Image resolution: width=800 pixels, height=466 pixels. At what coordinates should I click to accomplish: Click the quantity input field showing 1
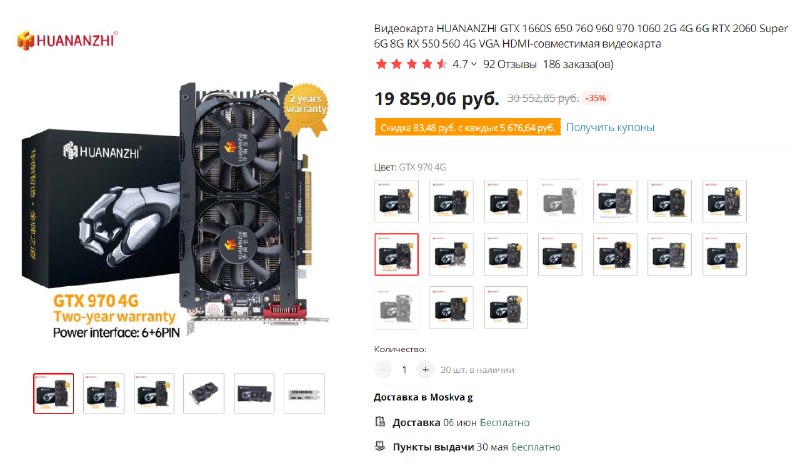point(404,369)
